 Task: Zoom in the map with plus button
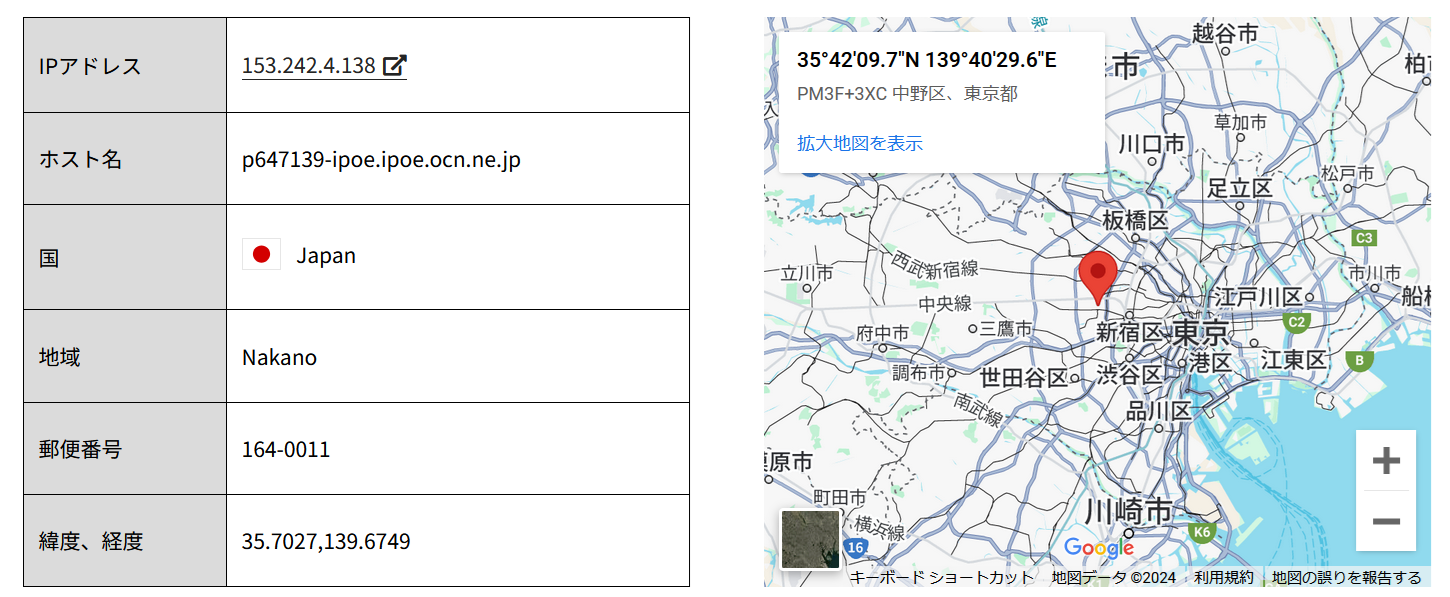click(1386, 461)
